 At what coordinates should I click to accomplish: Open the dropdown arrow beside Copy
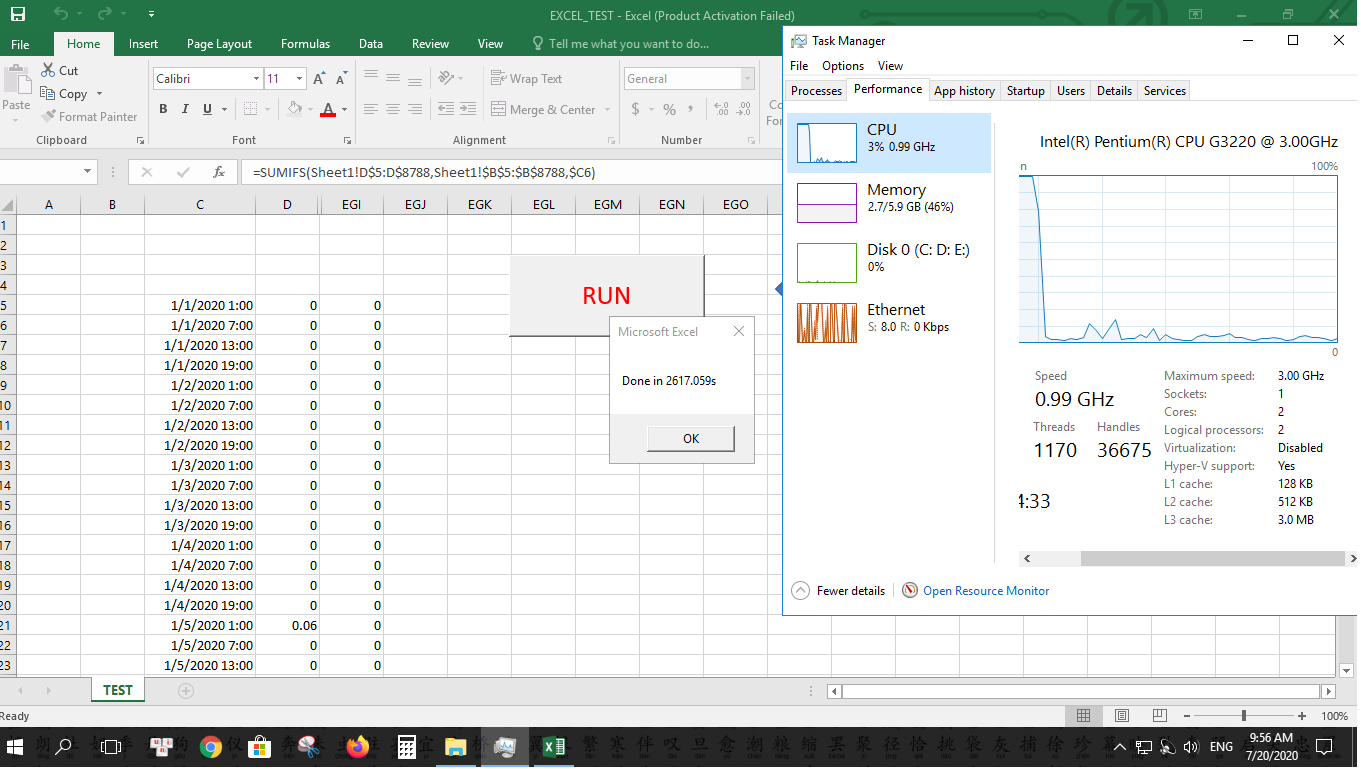[99, 94]
